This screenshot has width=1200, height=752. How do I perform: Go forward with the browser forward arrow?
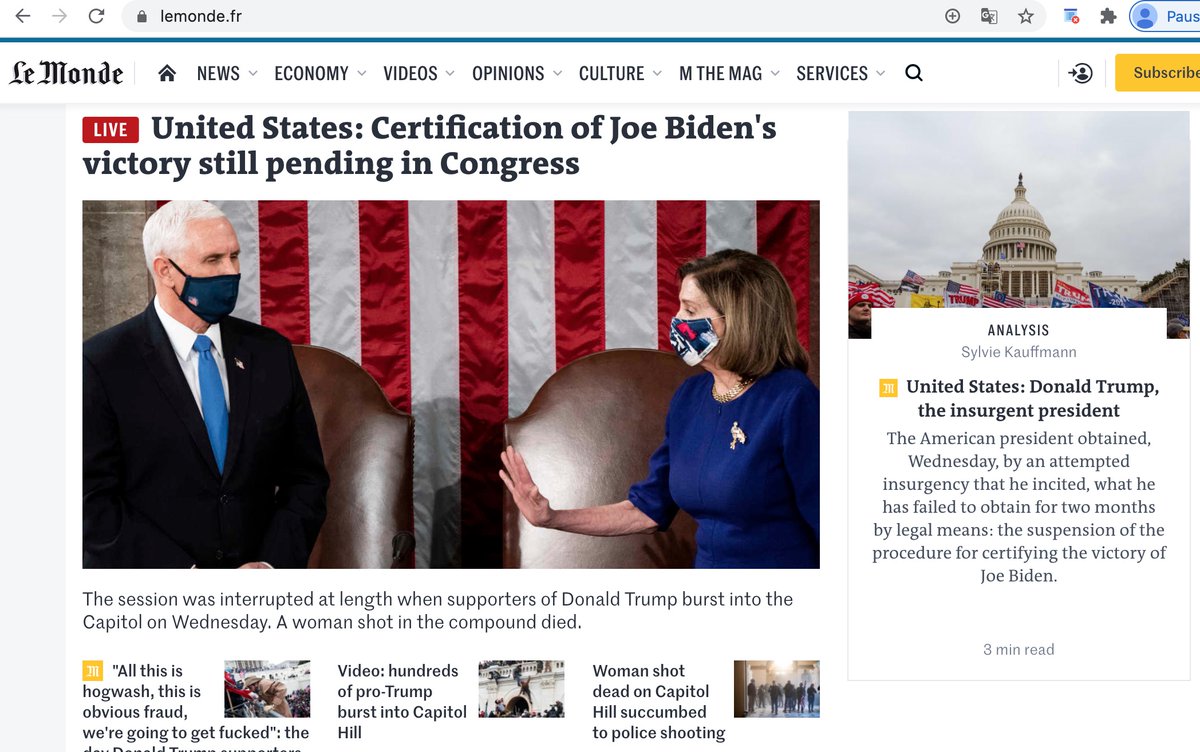click(60, 16)
